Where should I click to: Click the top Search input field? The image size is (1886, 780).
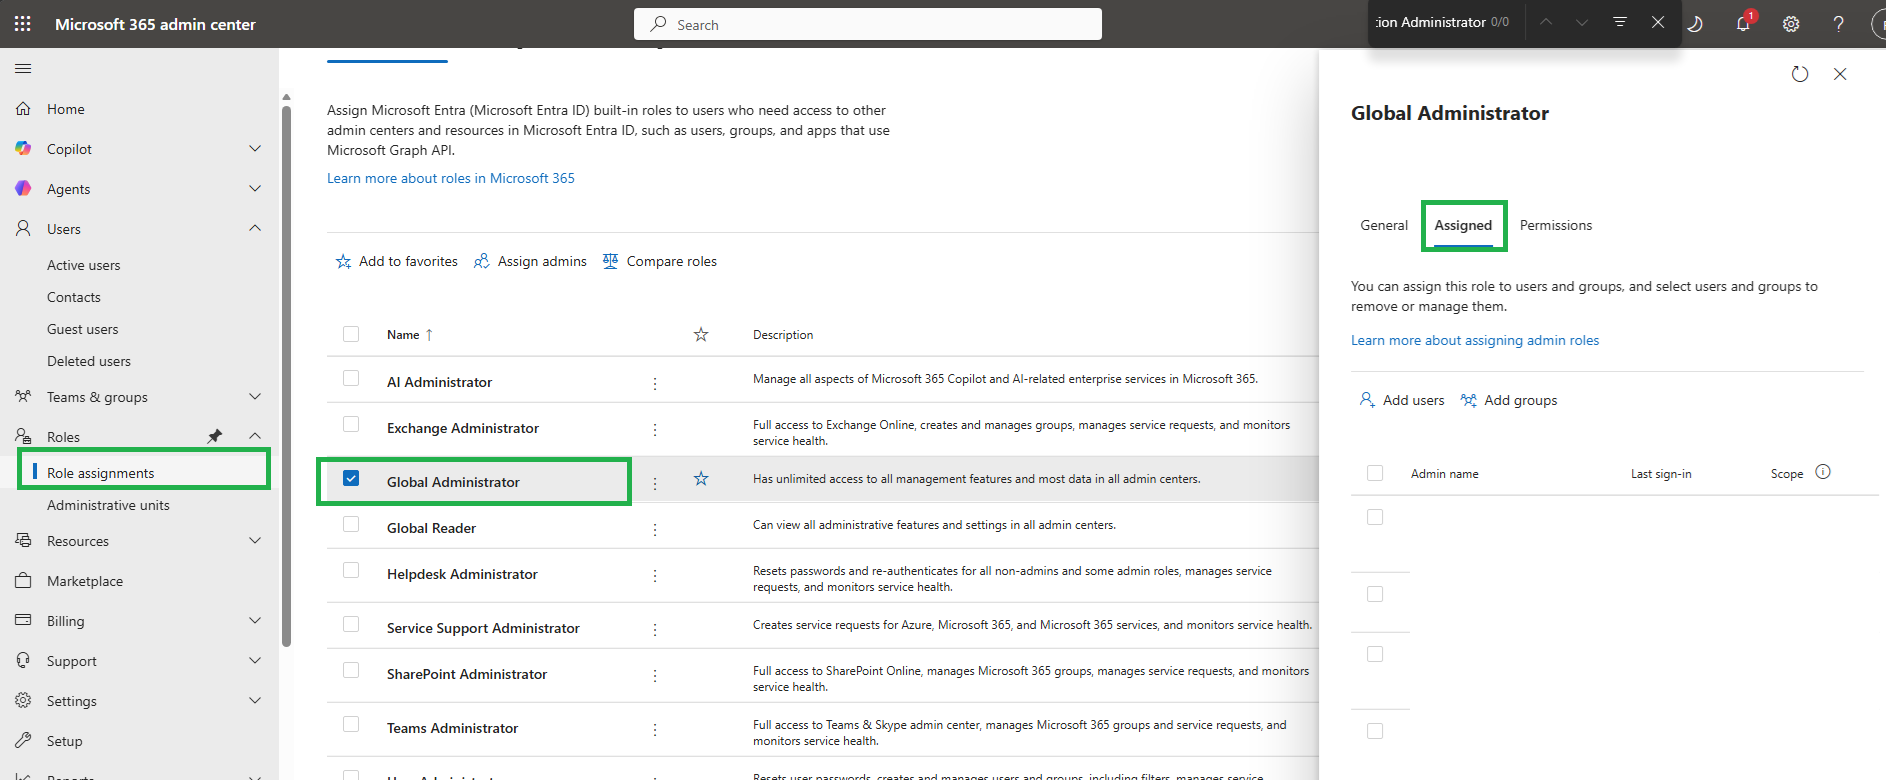pos(868,24)
